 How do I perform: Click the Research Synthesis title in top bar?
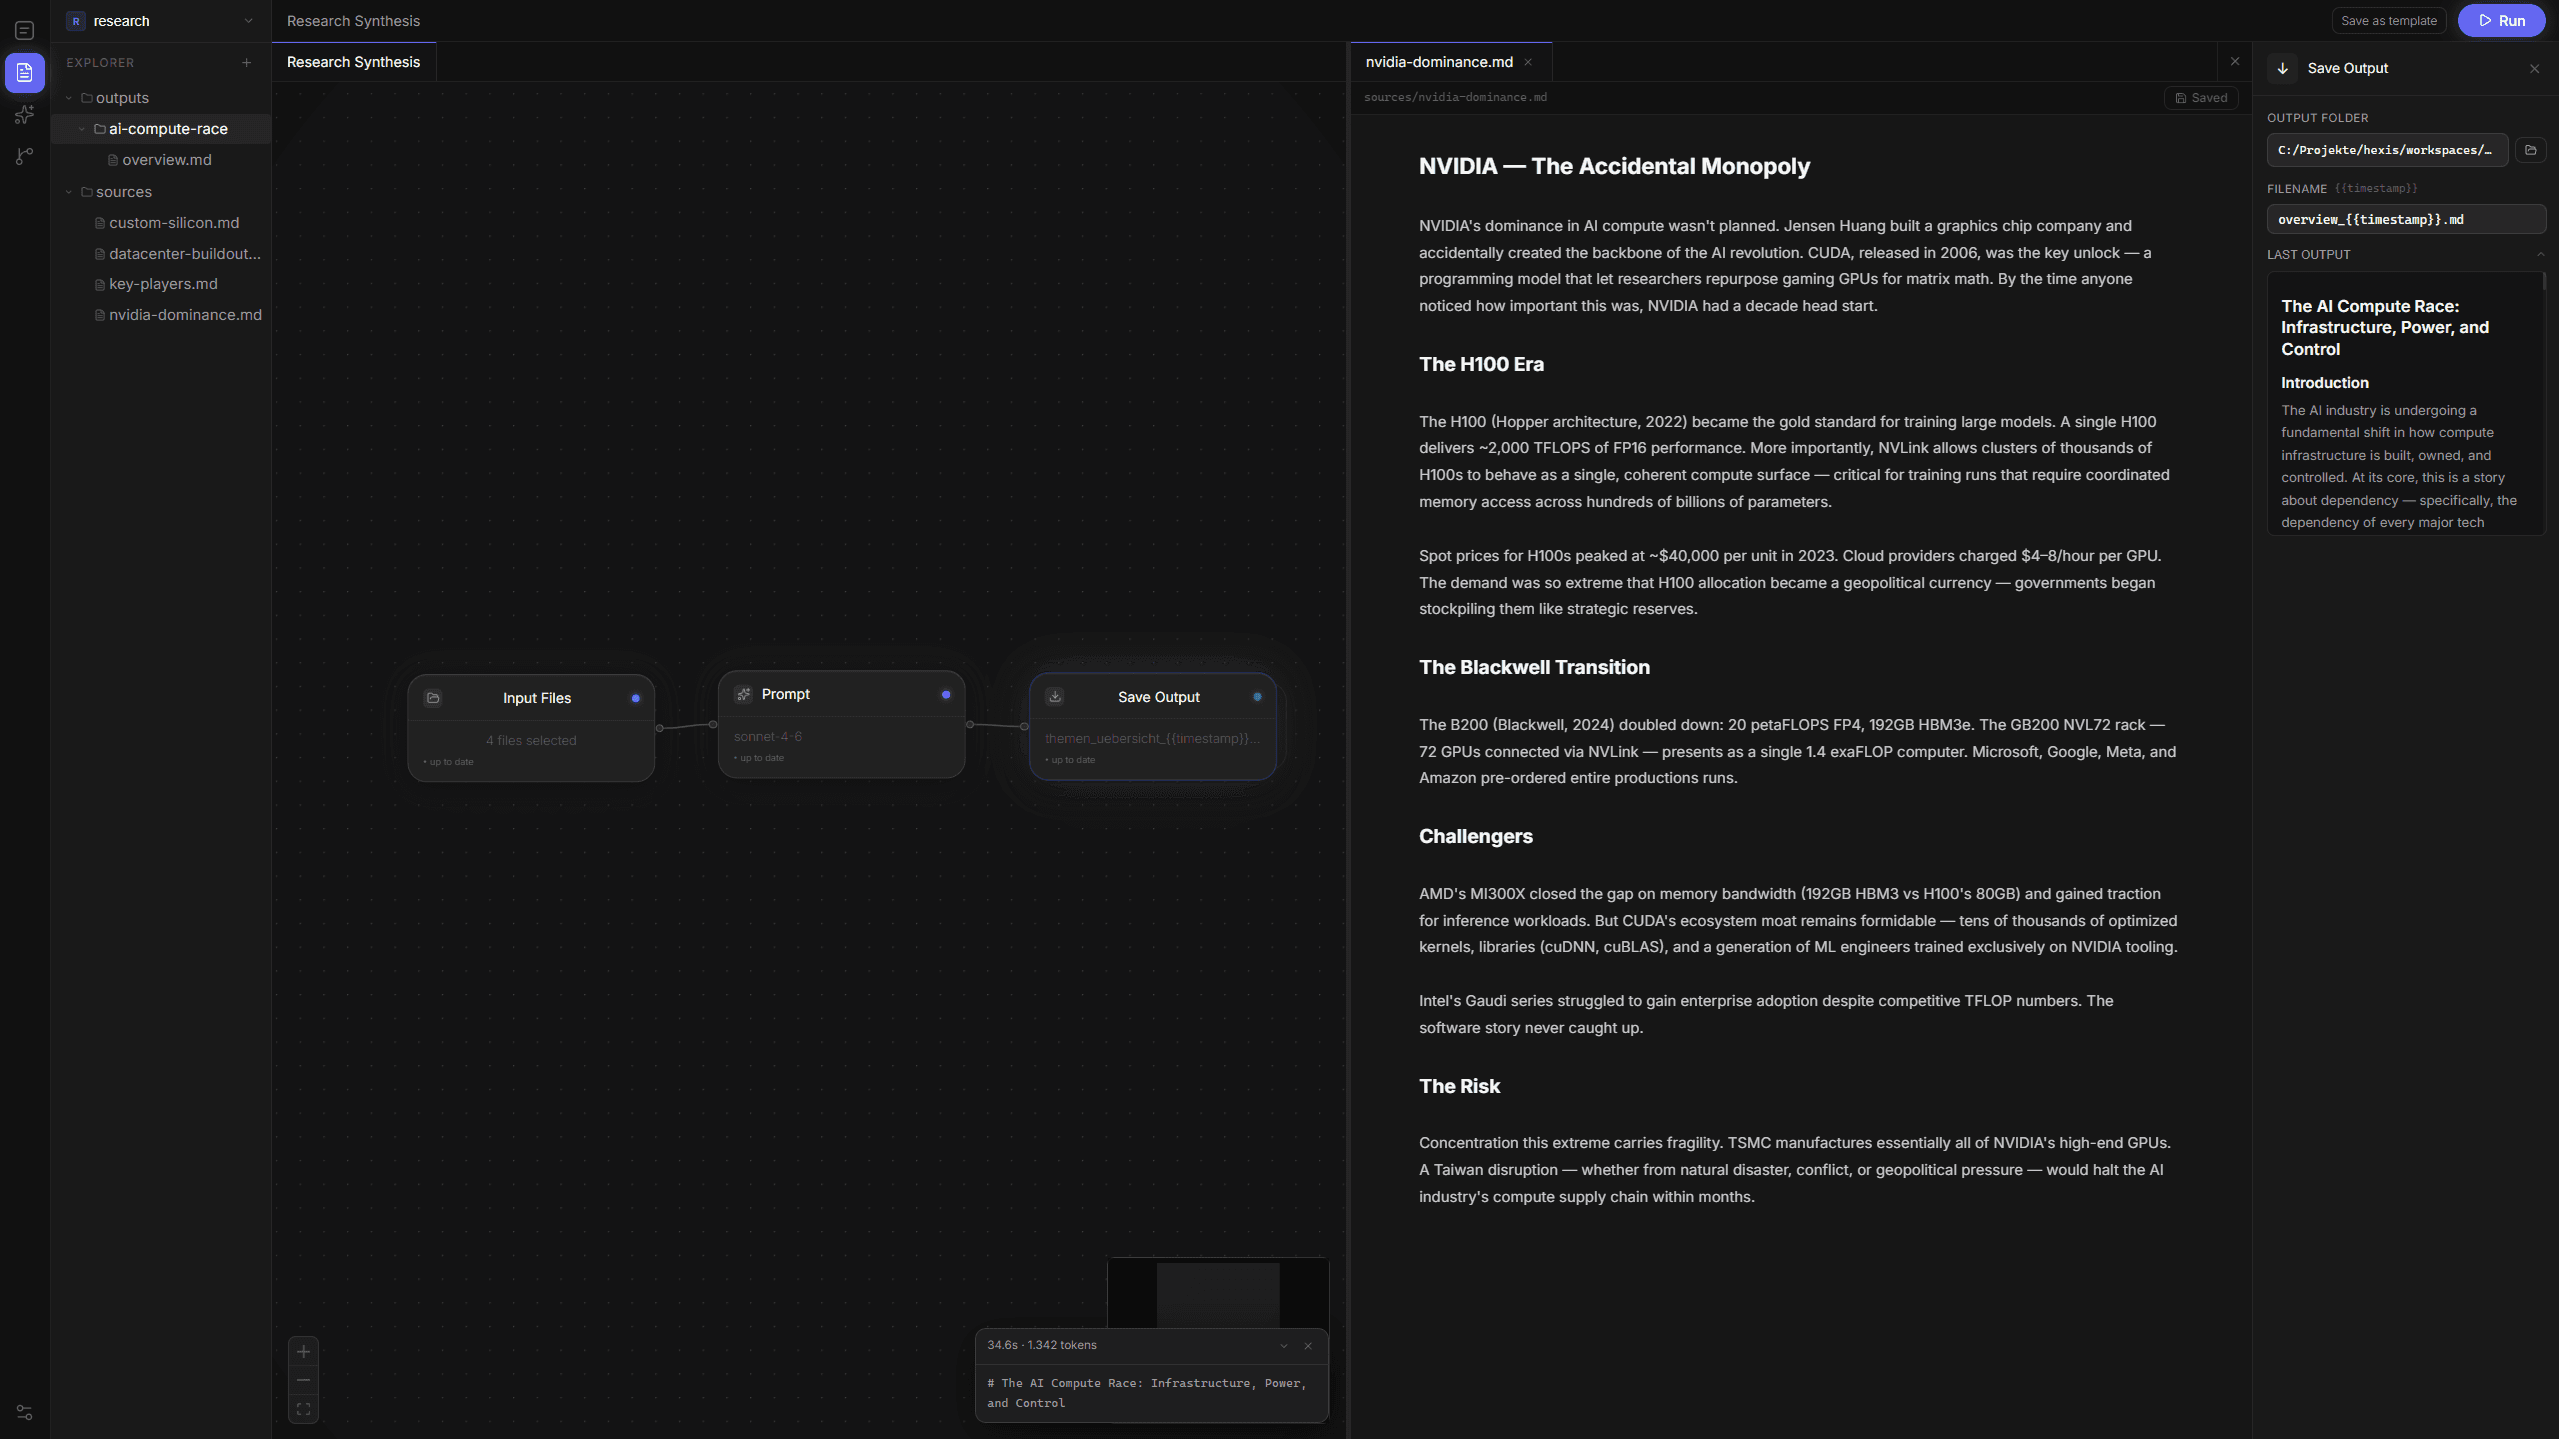353,21
